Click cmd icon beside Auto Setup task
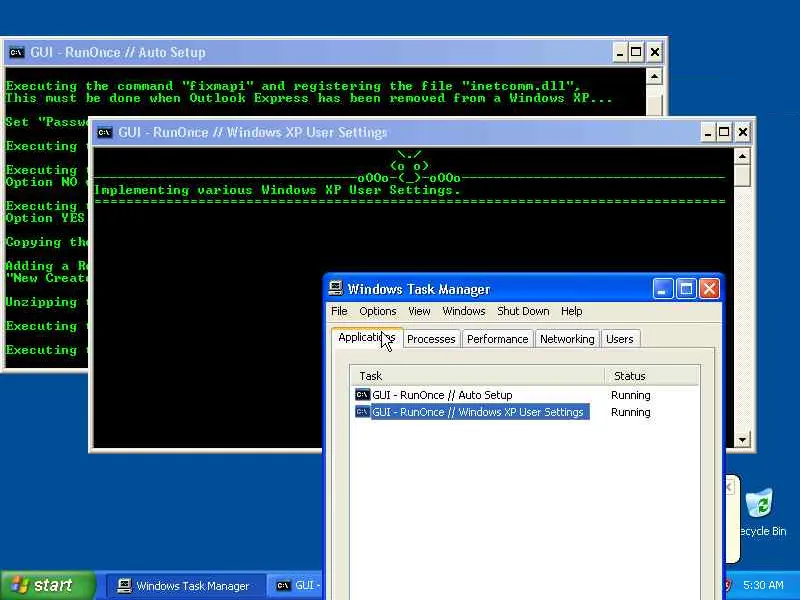800x600 pixels. point(362,395)
